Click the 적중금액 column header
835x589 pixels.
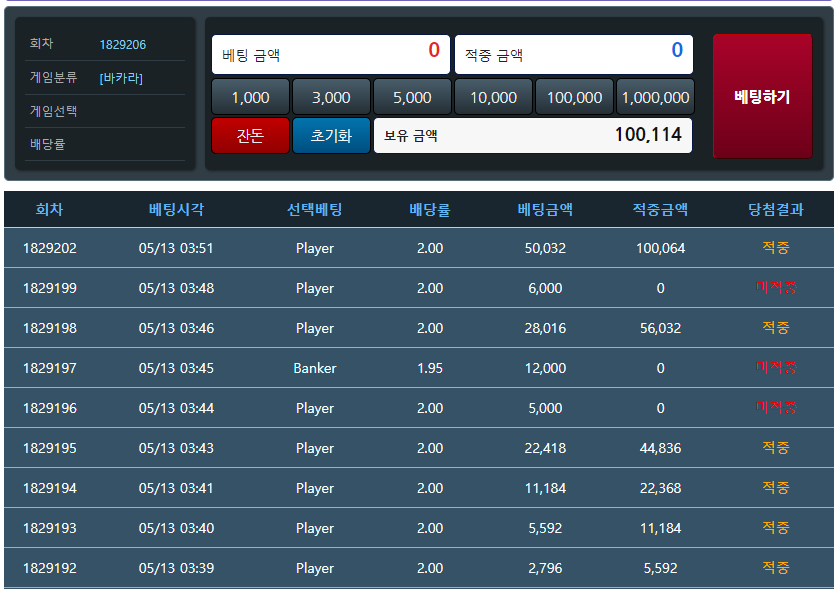click(x=660, y=209)
